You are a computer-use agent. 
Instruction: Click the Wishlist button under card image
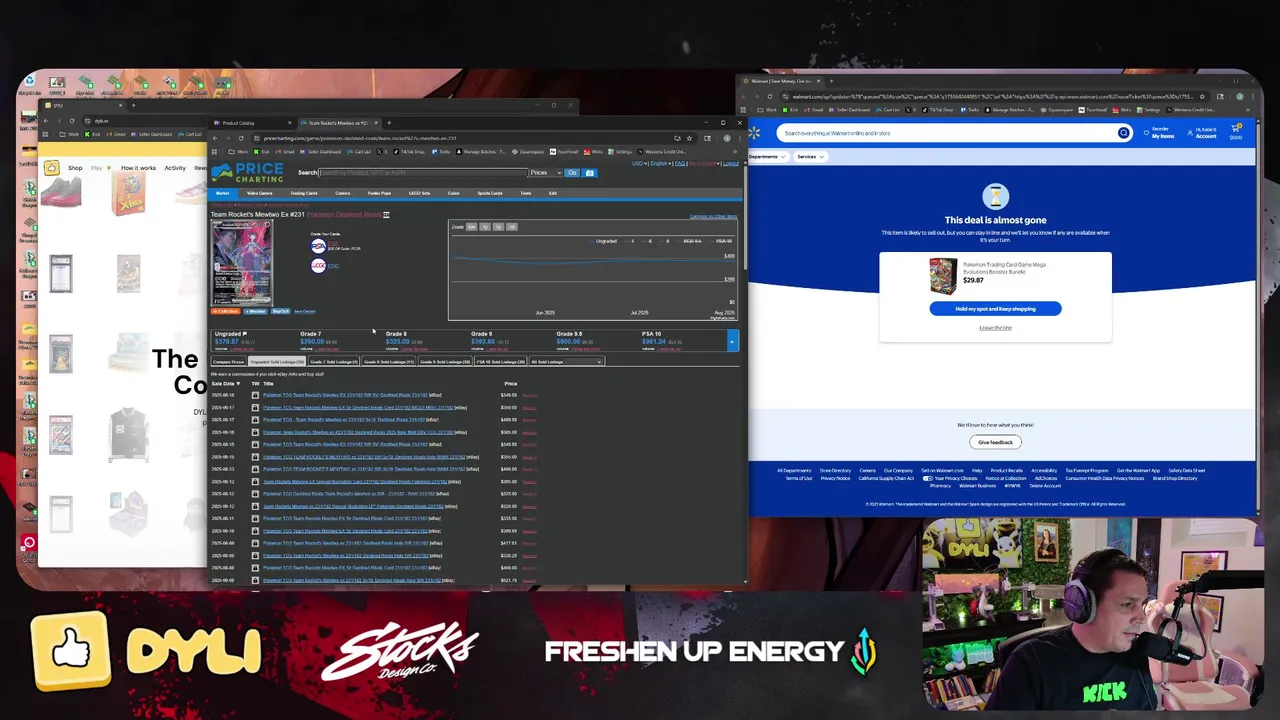tap(255, 311)
